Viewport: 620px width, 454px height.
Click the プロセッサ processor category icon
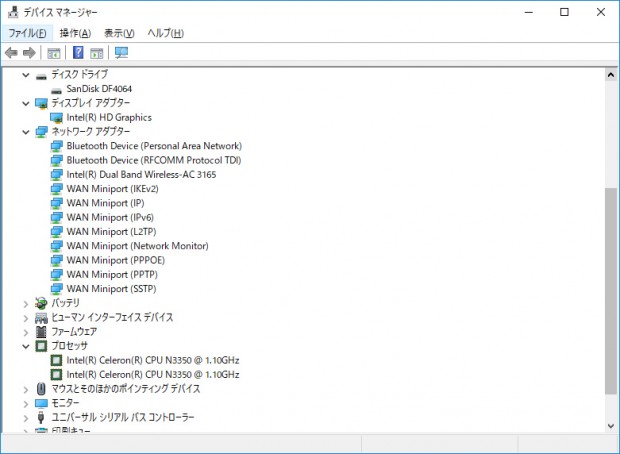tap(41, 346)
